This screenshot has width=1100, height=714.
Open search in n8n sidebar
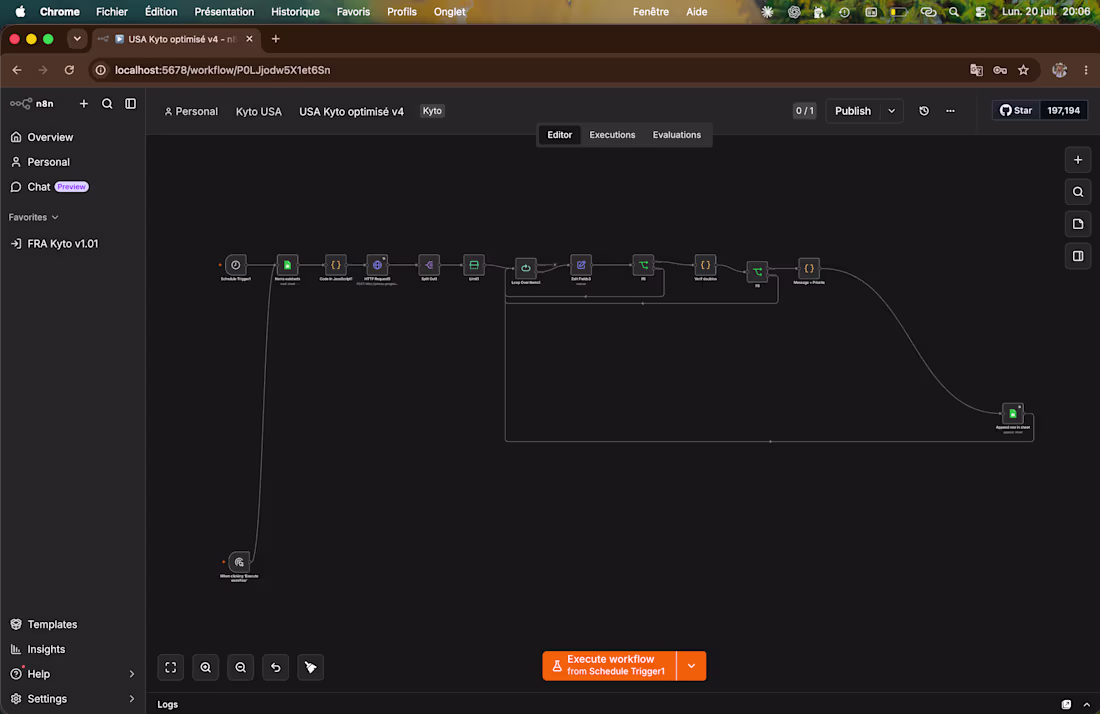pyautogui.click(x=107, y=104)
